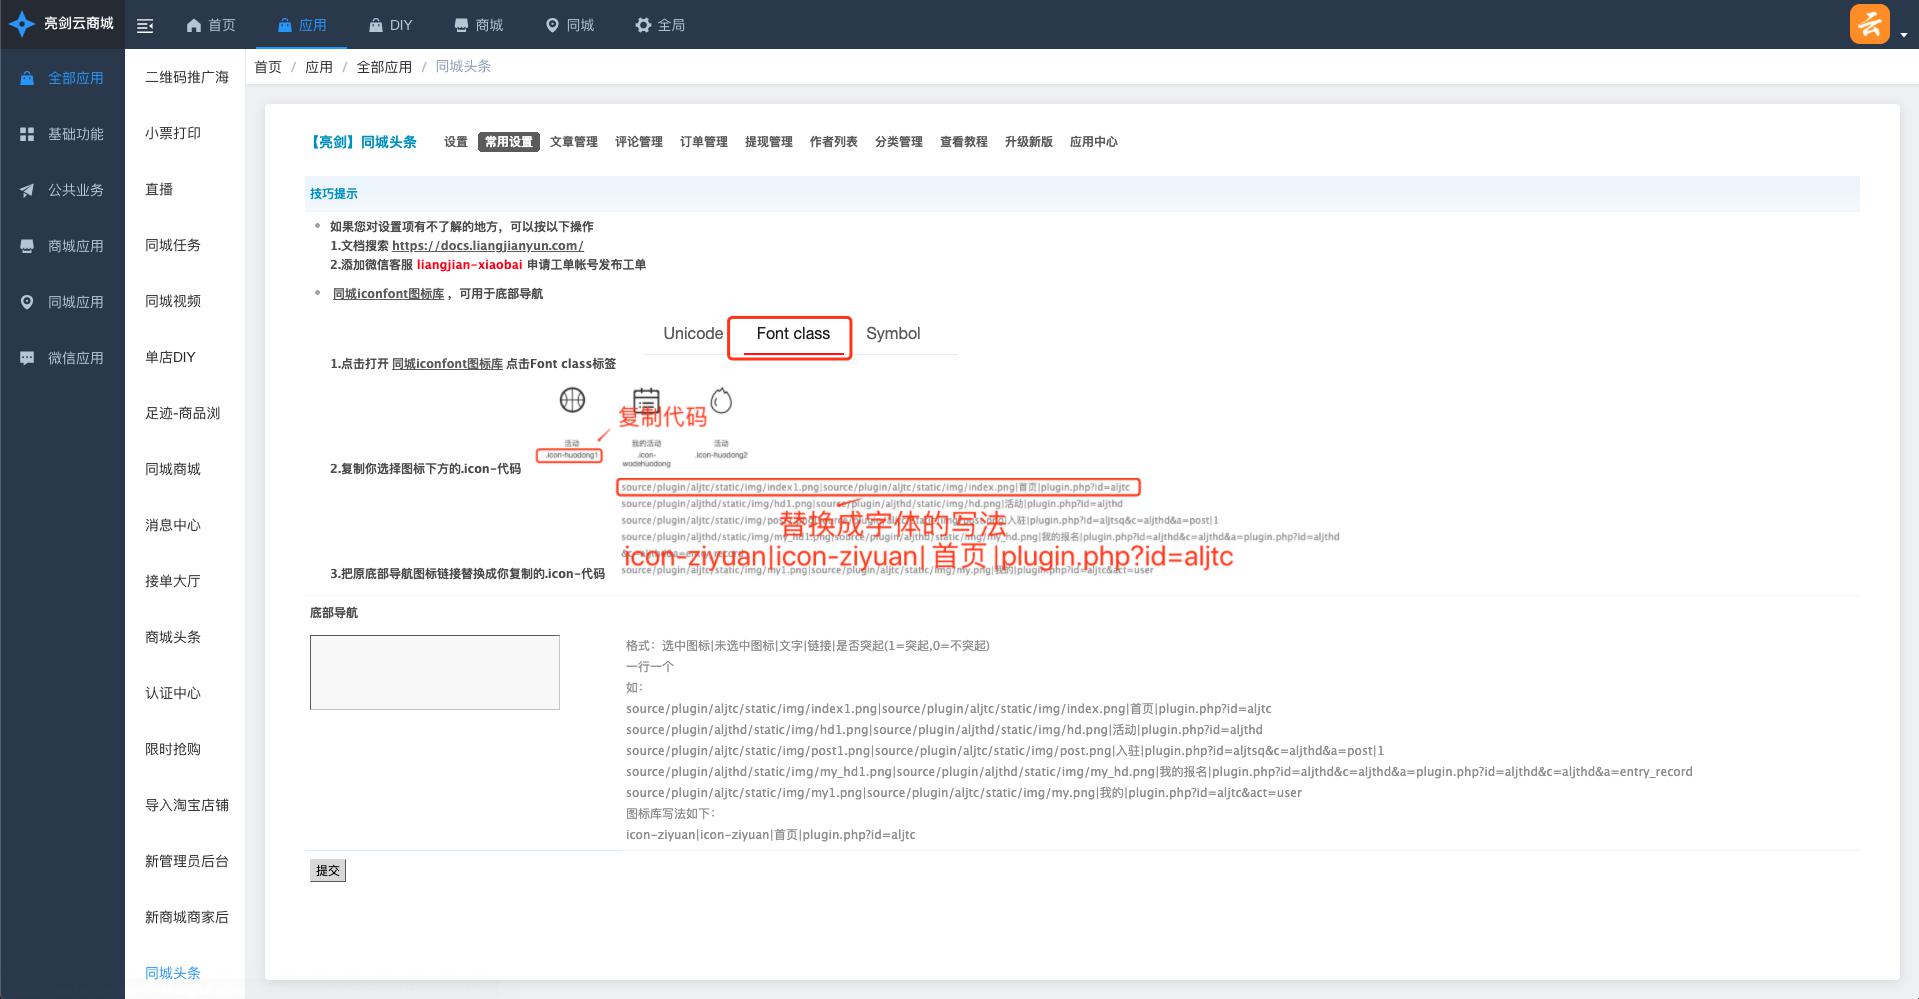Click 全部应用 in the breadcrumb
The height and width of the screenshot is (999, 1919).
384,67
